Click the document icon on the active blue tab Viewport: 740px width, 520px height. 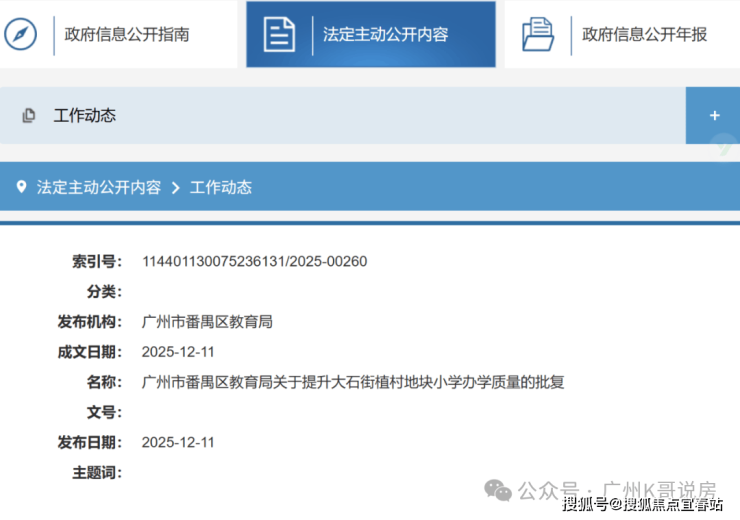click(279, 34)
